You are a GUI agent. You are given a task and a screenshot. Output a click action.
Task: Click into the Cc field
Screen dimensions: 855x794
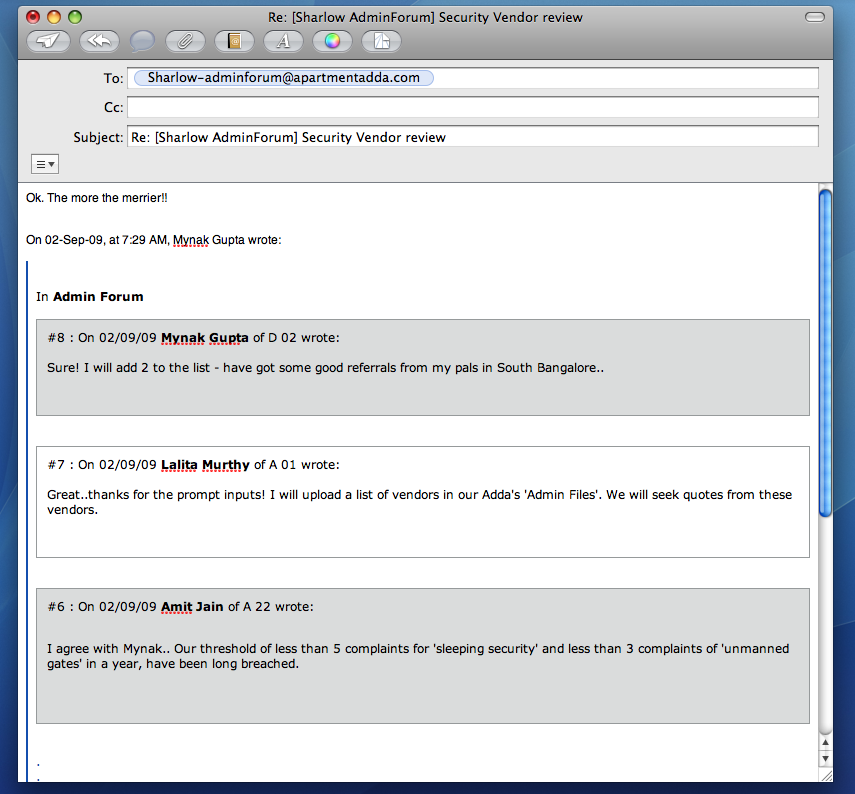[x=473, y=107]
